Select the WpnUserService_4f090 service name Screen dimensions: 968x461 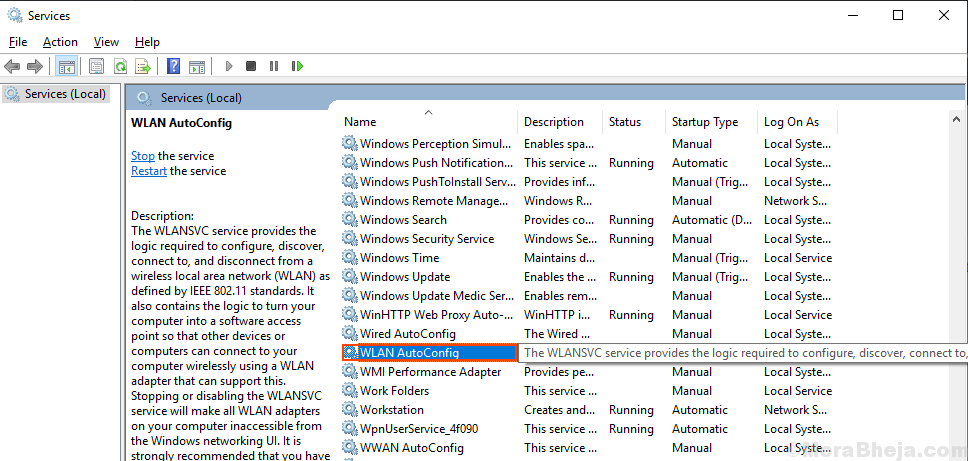419,429
